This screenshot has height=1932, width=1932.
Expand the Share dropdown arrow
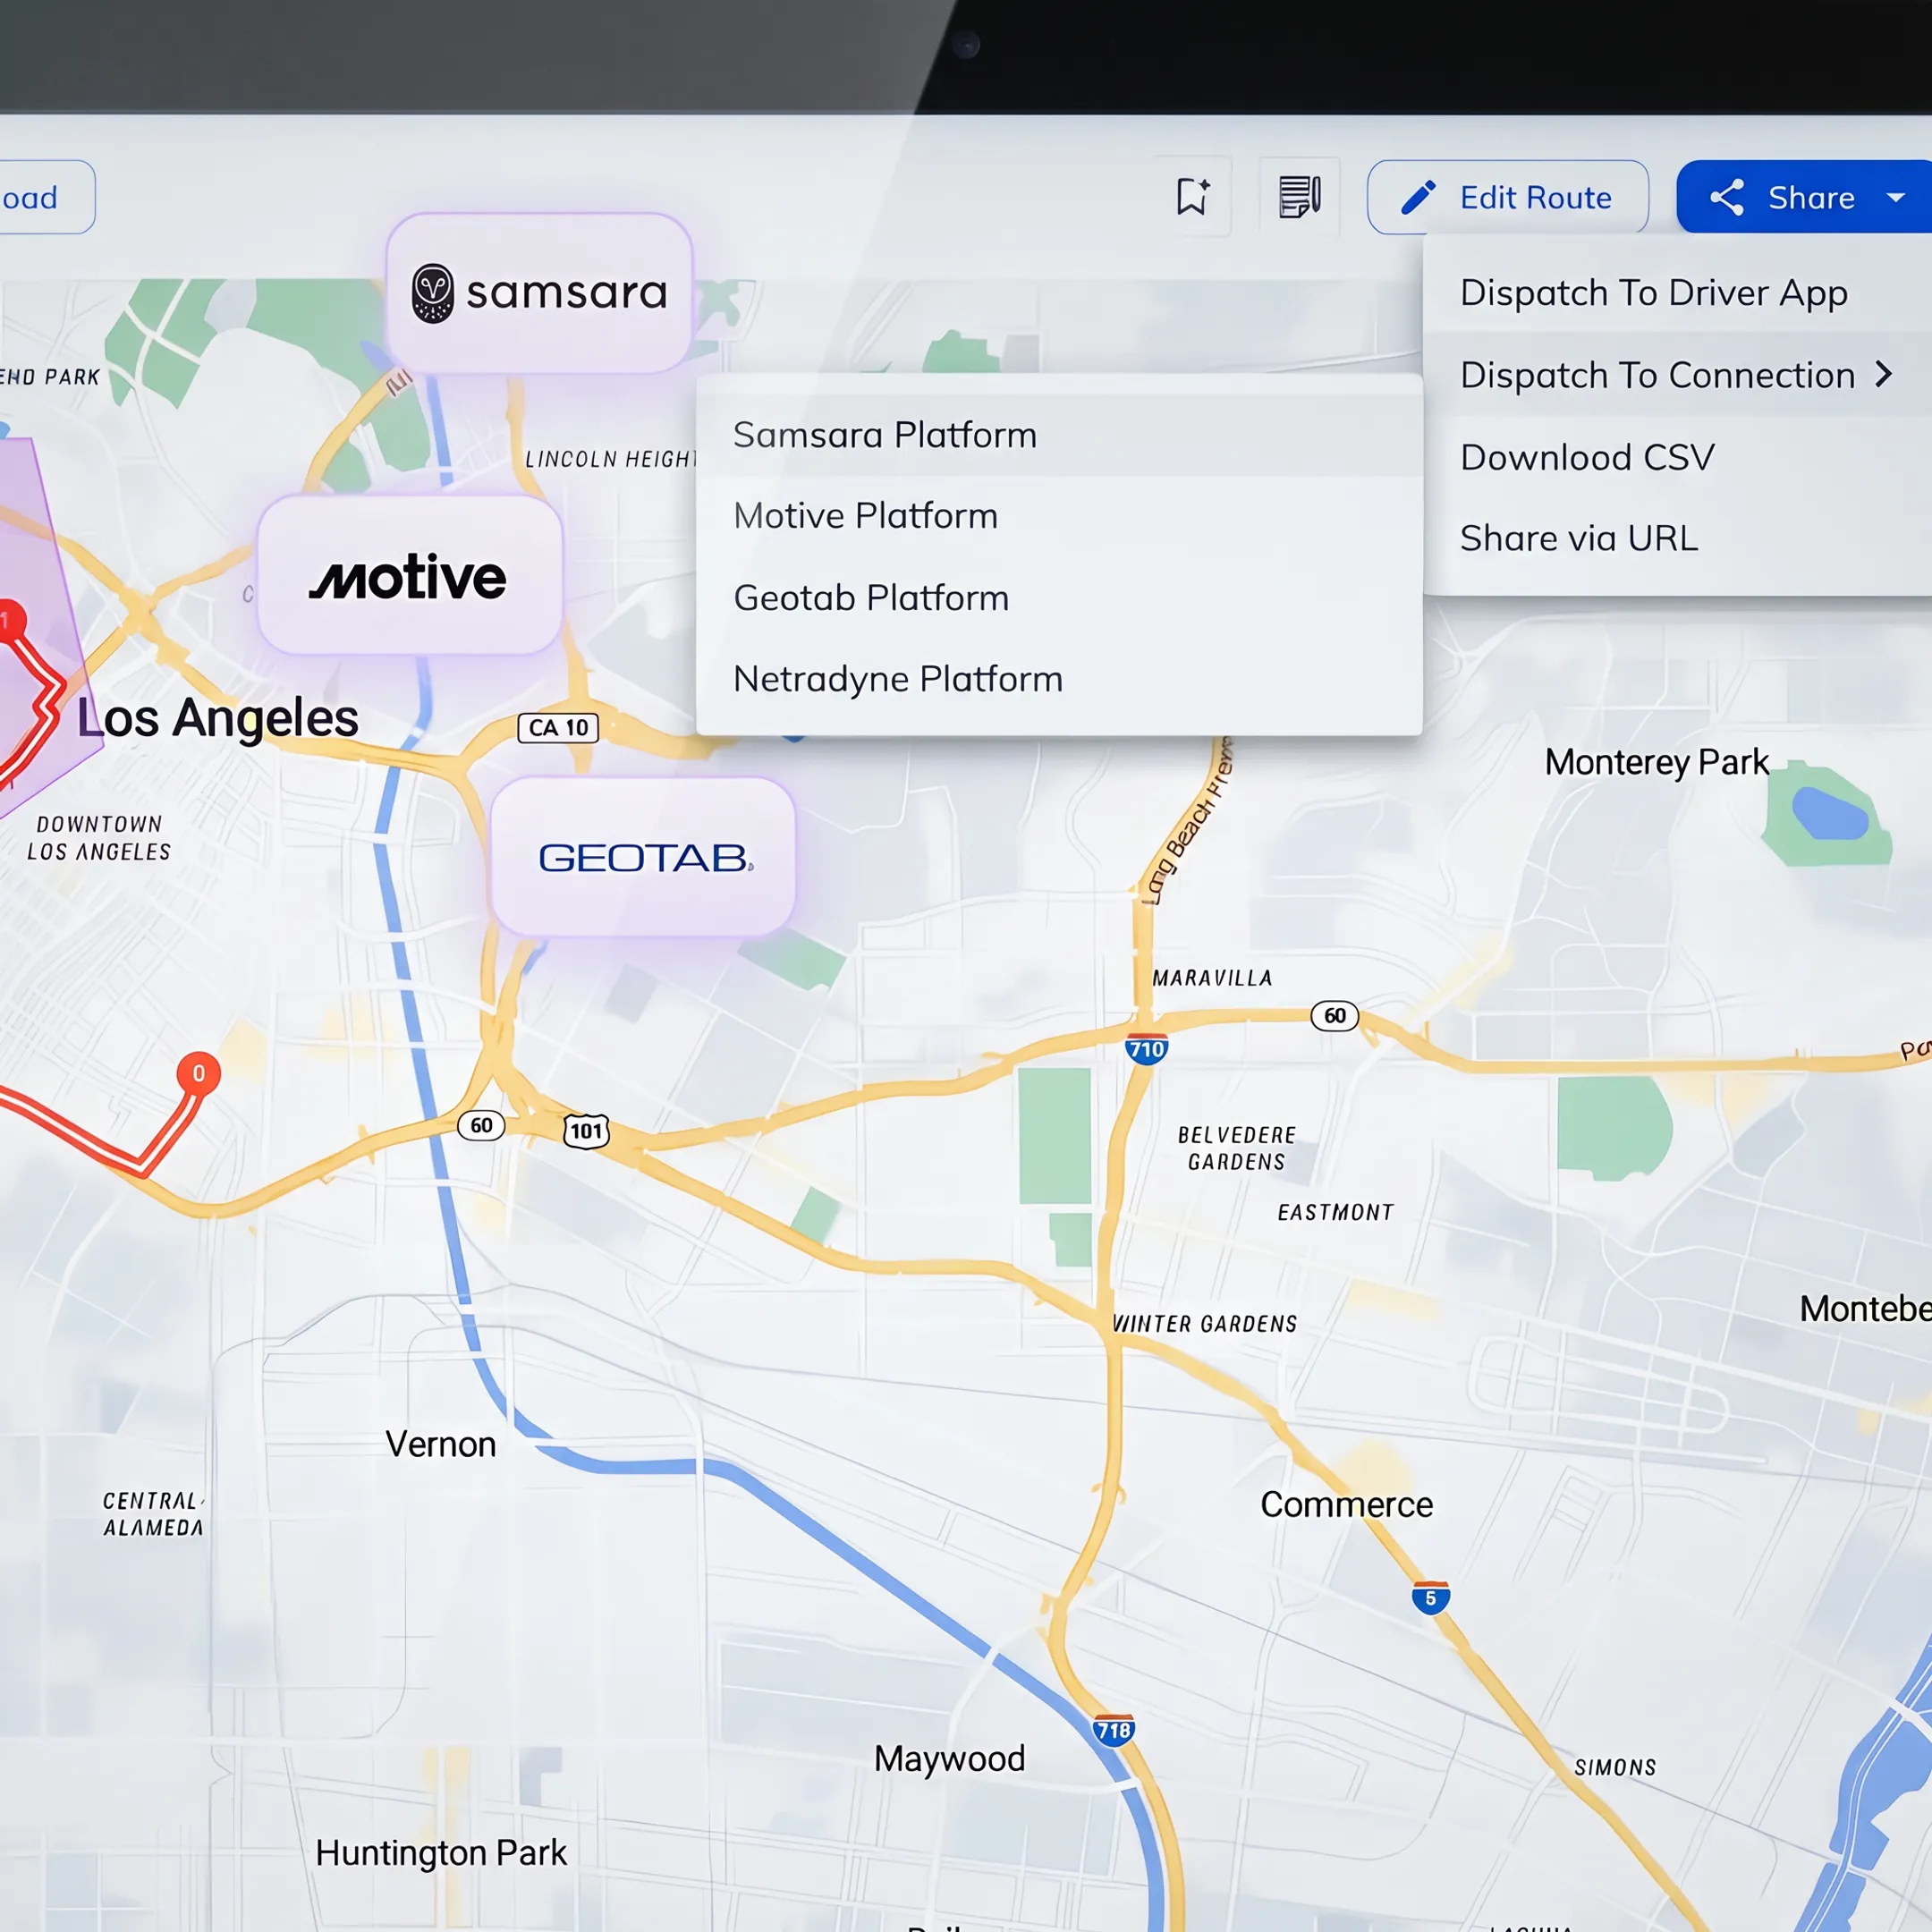coord(1895,198)
